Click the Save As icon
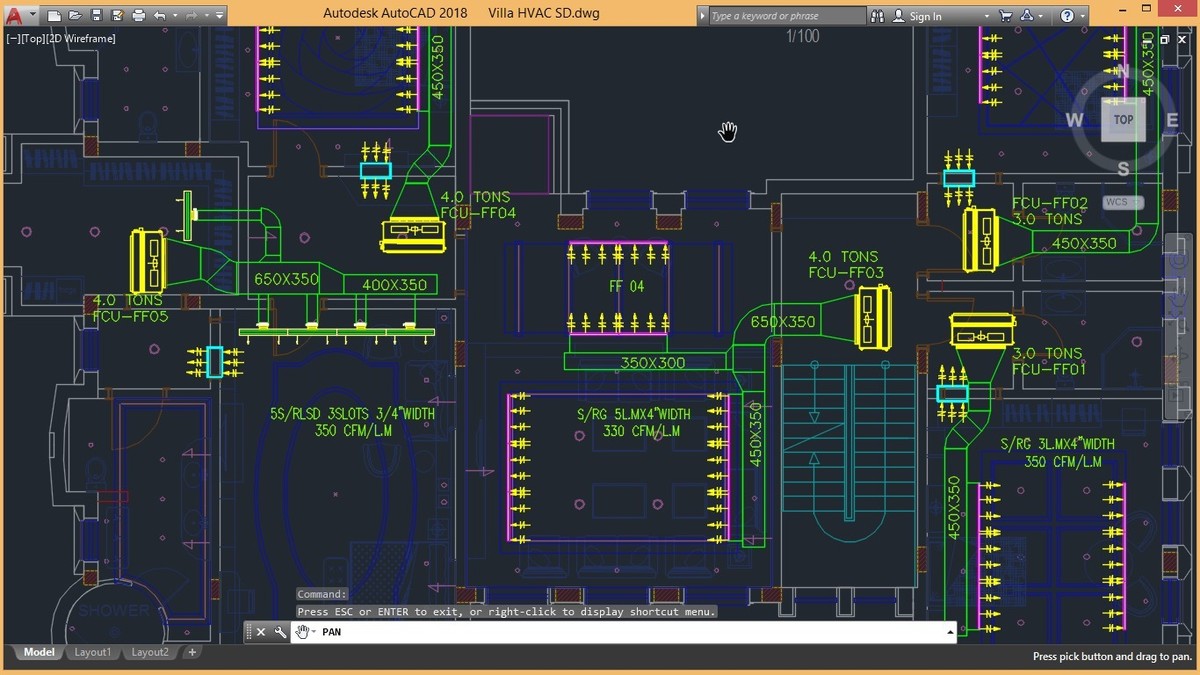 coord(117,16)
